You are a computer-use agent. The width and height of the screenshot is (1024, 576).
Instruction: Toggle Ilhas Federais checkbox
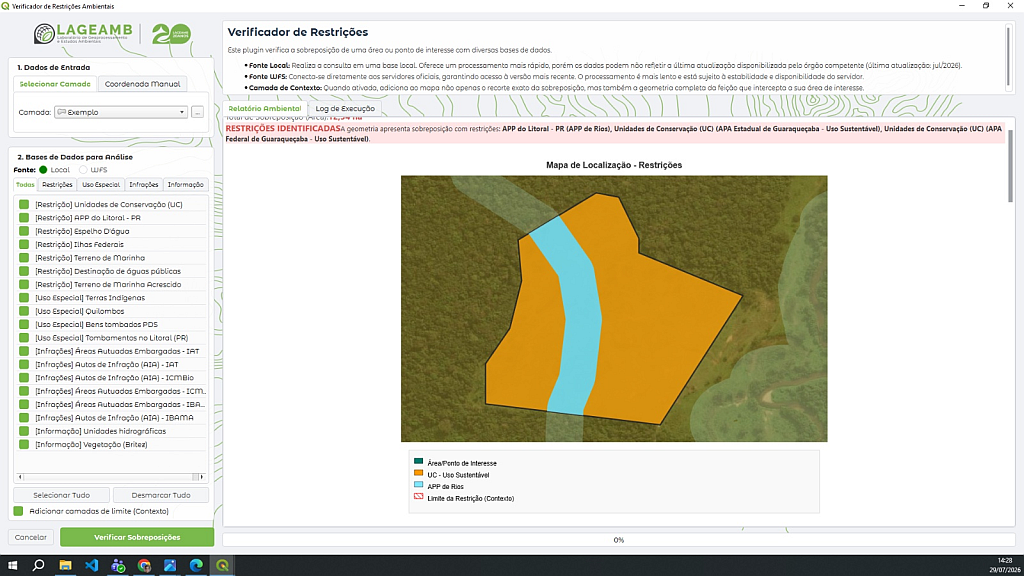coord(24,244)
